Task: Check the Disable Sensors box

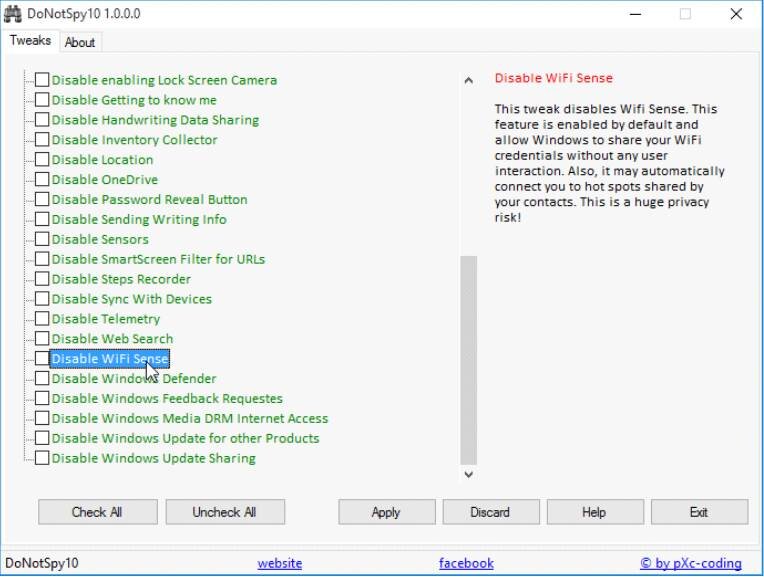Action: coord(42,239)
